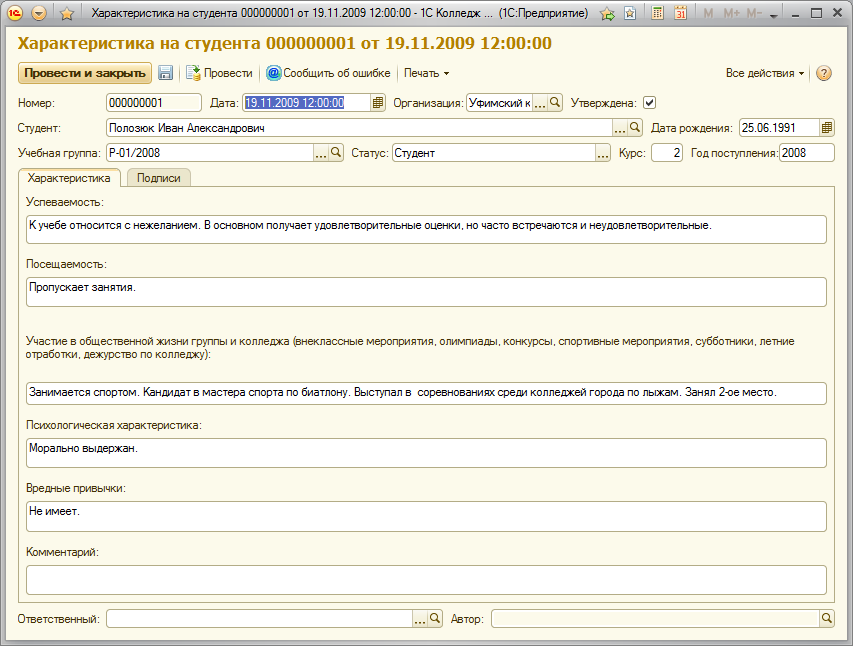
Task: Click the Автор field
Action: point(656,619)
